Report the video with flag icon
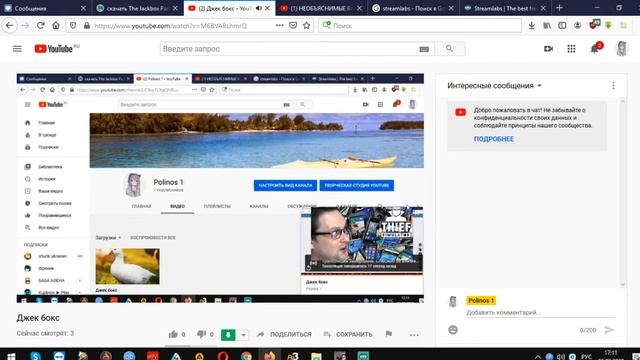This screenshot has height=360, width=640. [x=389, y=334]
